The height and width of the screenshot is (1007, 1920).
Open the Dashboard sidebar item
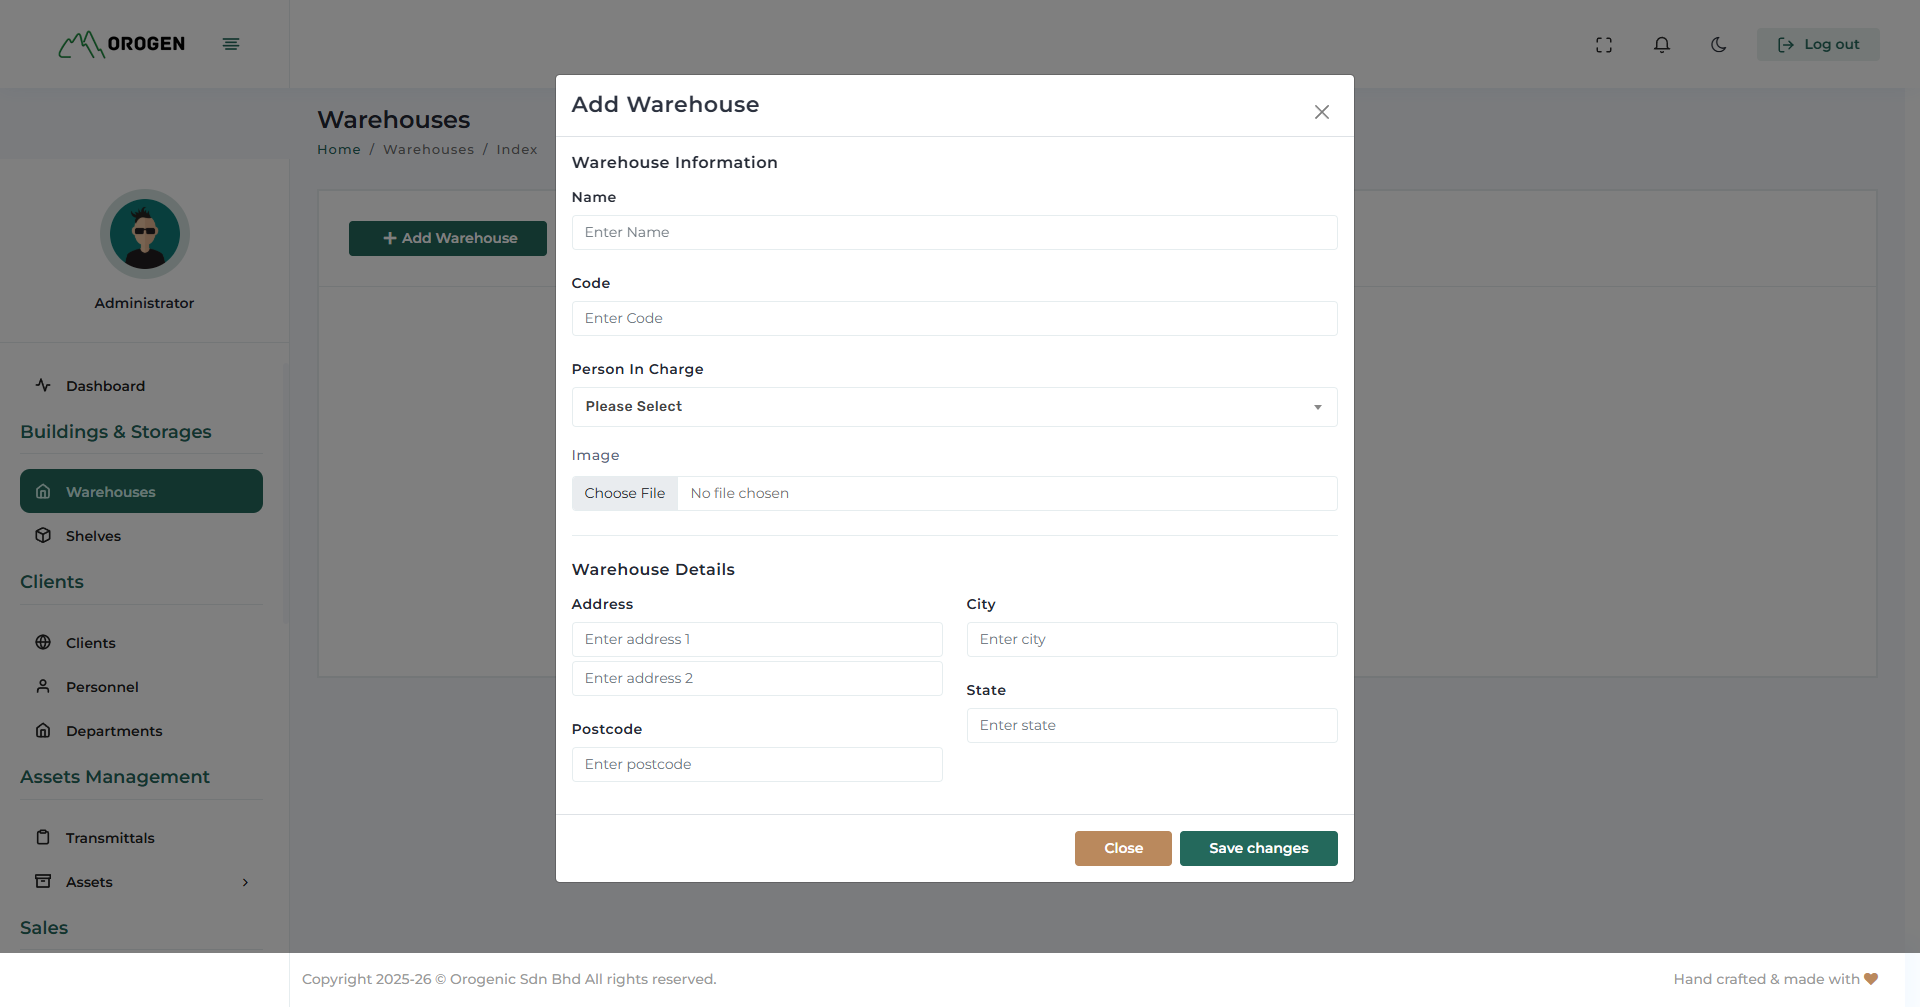click(105, 386)
